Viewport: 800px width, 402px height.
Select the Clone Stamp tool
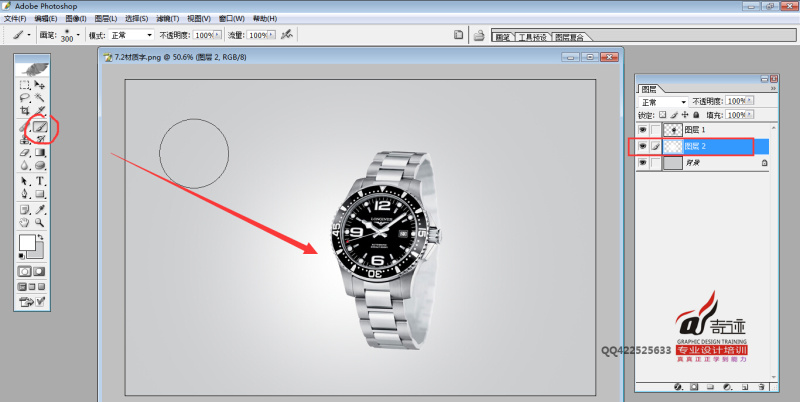coord(24,139)
